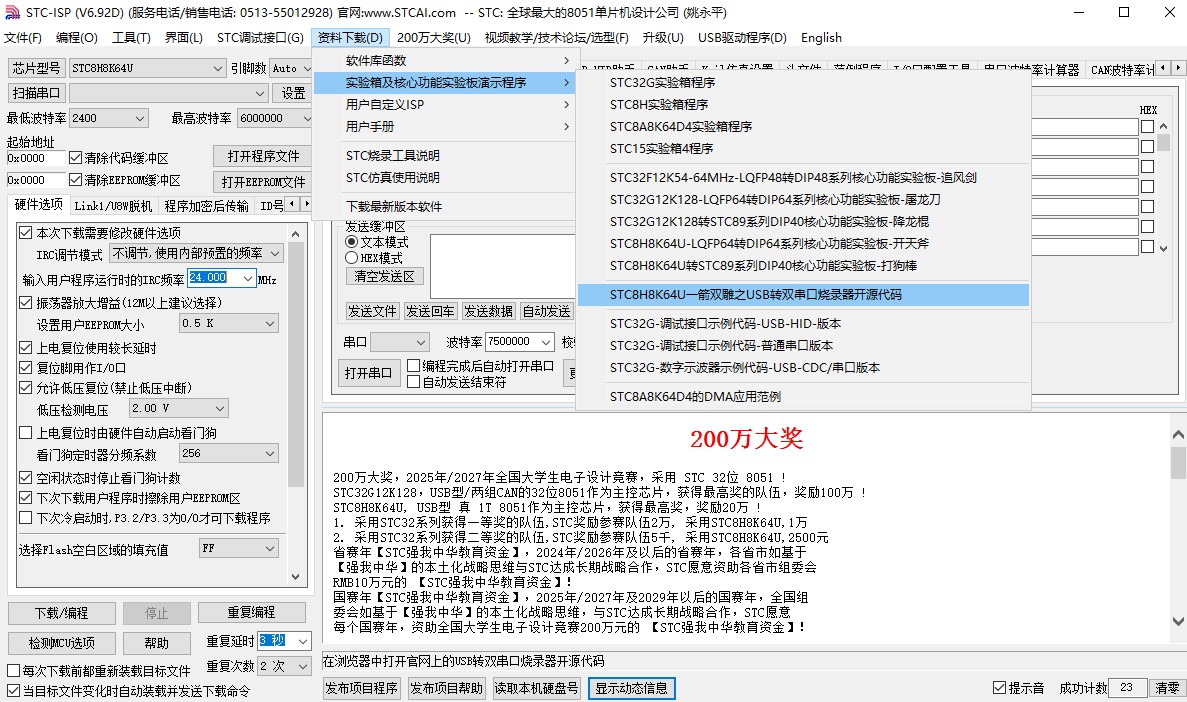Open 芯片型号 STC8H8K64U dropdown
Image resolution: width=1187 pixels, height=702 pixels.
148,68
